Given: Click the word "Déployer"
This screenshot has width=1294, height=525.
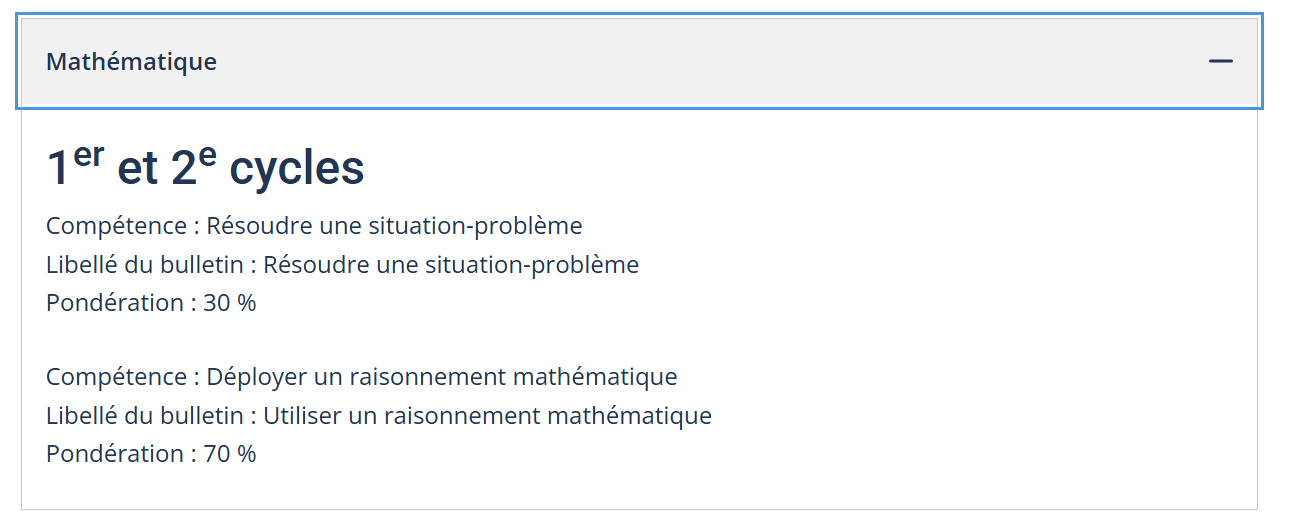Looking at the screenshot, I should click(252, 377).
